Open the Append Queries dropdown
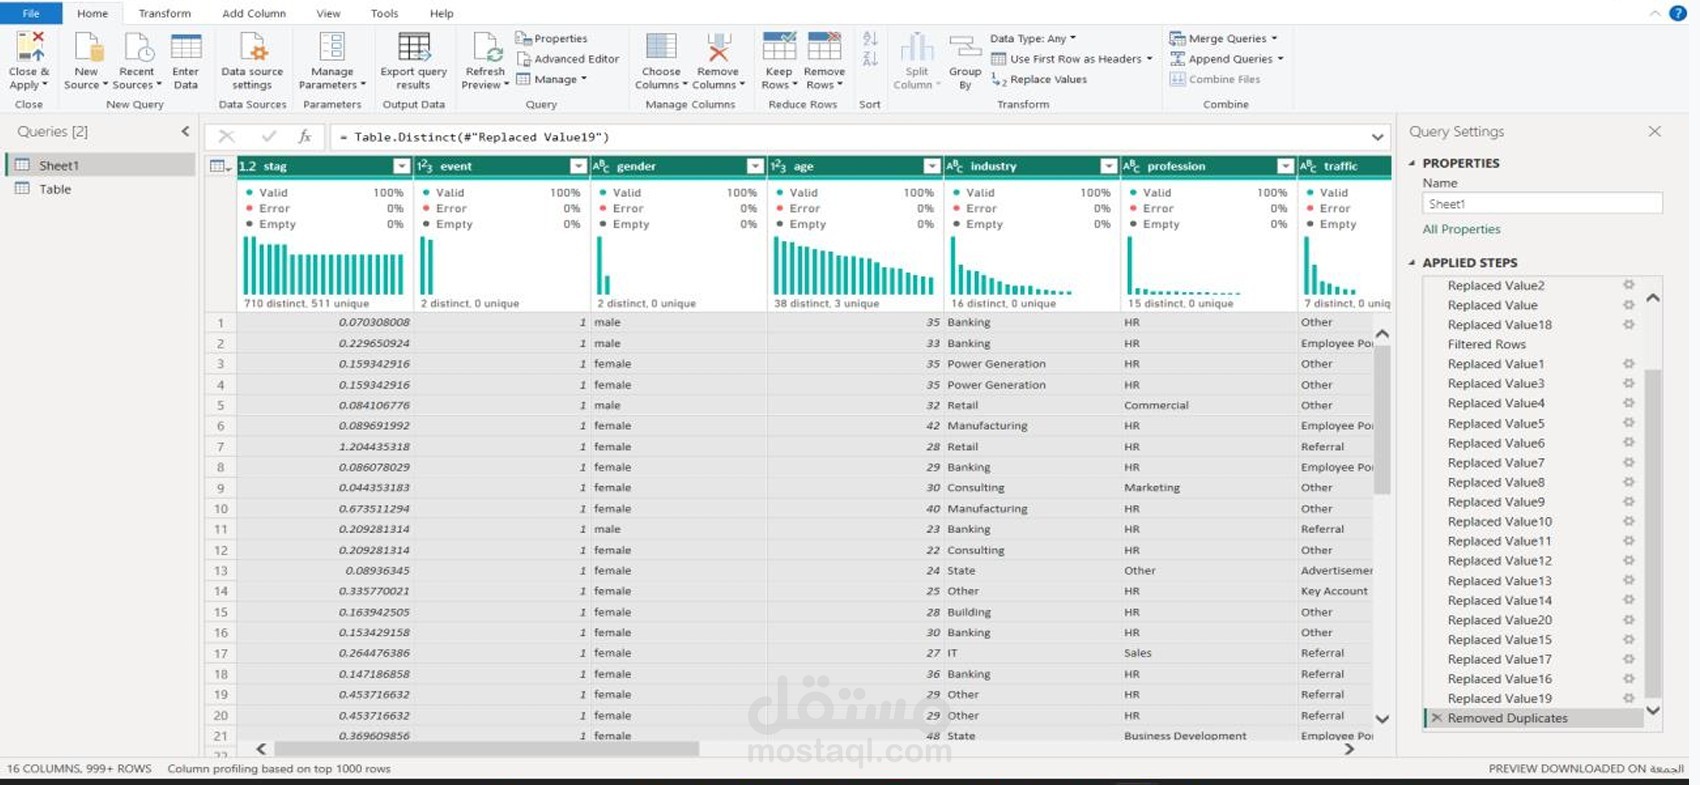Screen dimensions: 1700x785 (x=1227, y=59)
